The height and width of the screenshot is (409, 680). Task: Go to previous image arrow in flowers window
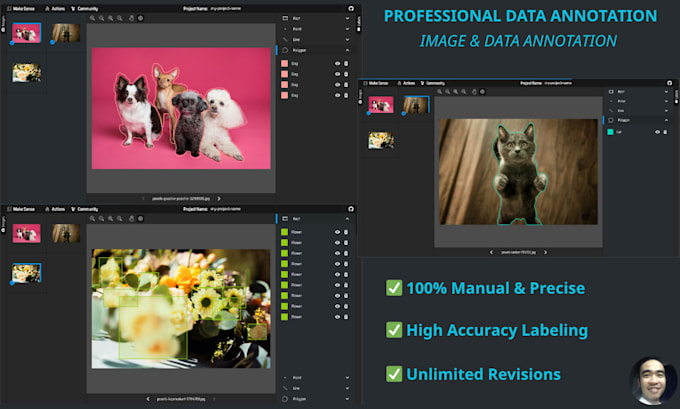click(x=148, y=399)
